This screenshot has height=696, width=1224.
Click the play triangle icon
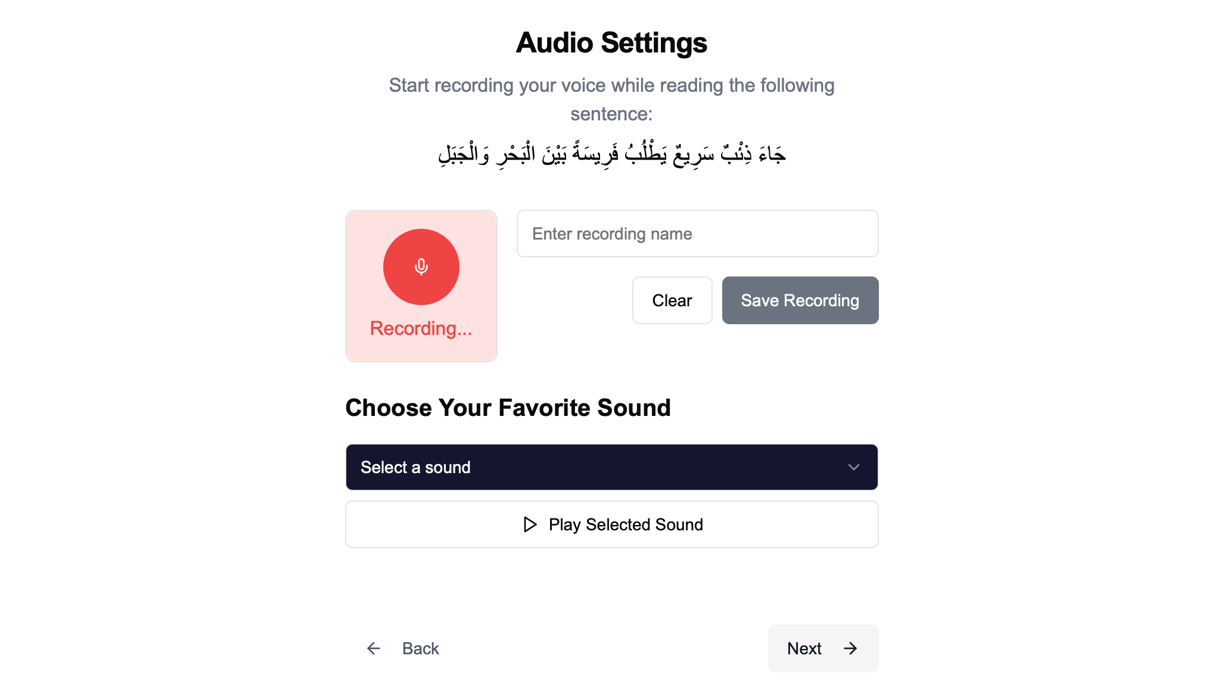tap(530, 525)
